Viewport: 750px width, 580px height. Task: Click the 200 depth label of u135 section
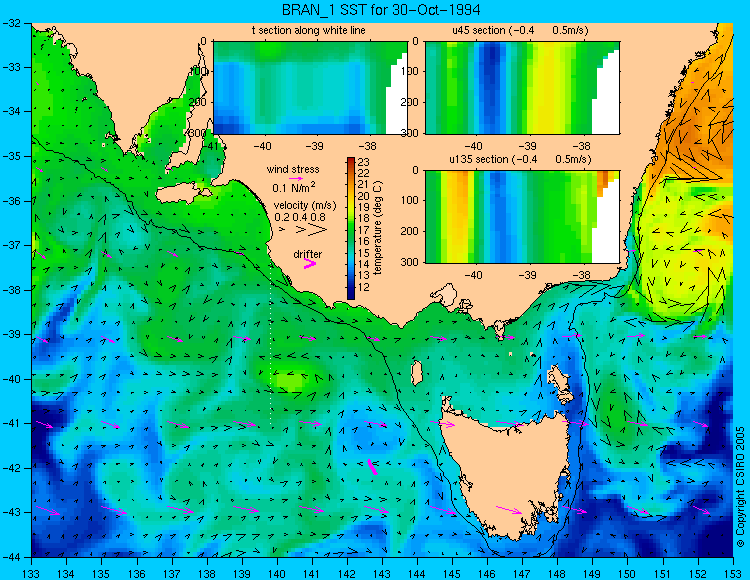(x=409, y=231)
